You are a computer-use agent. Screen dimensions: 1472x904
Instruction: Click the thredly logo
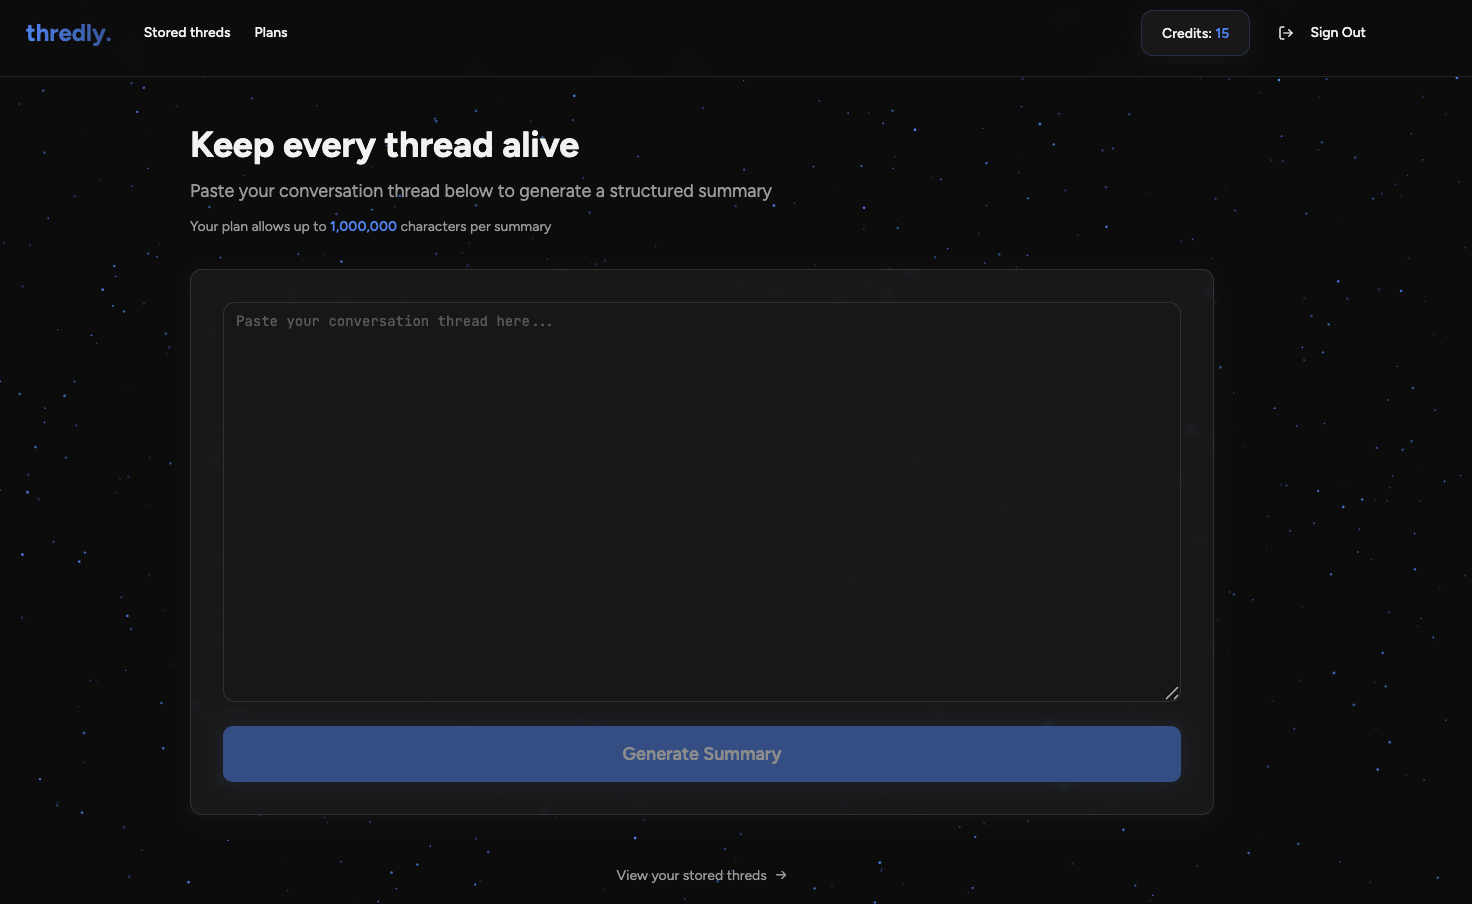67,33
